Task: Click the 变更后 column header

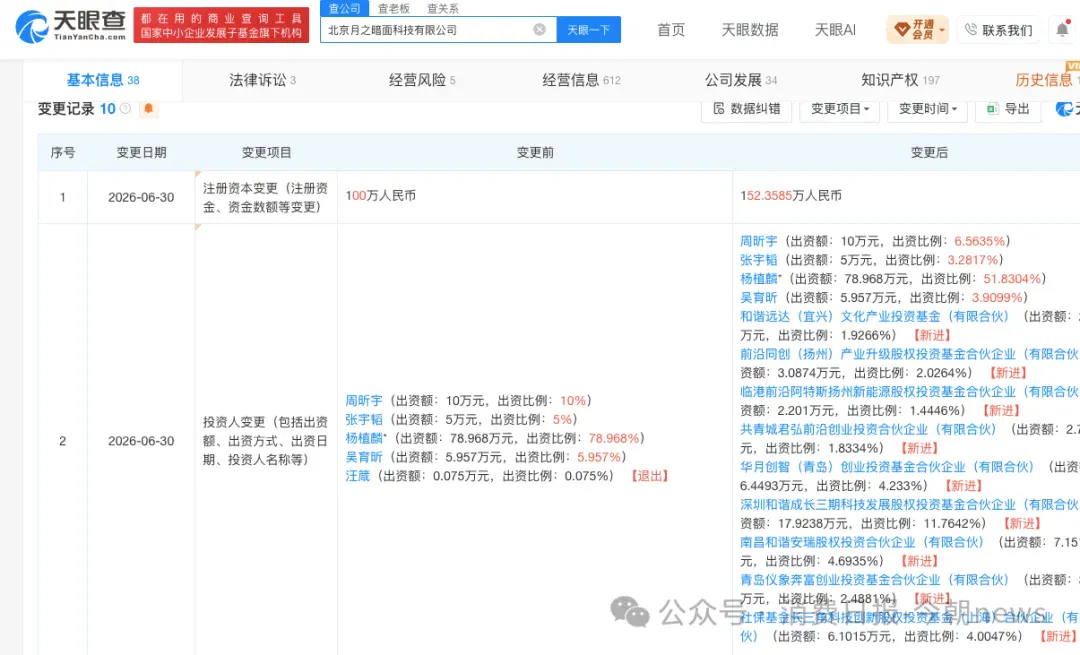Action: [x=929, y=152]
